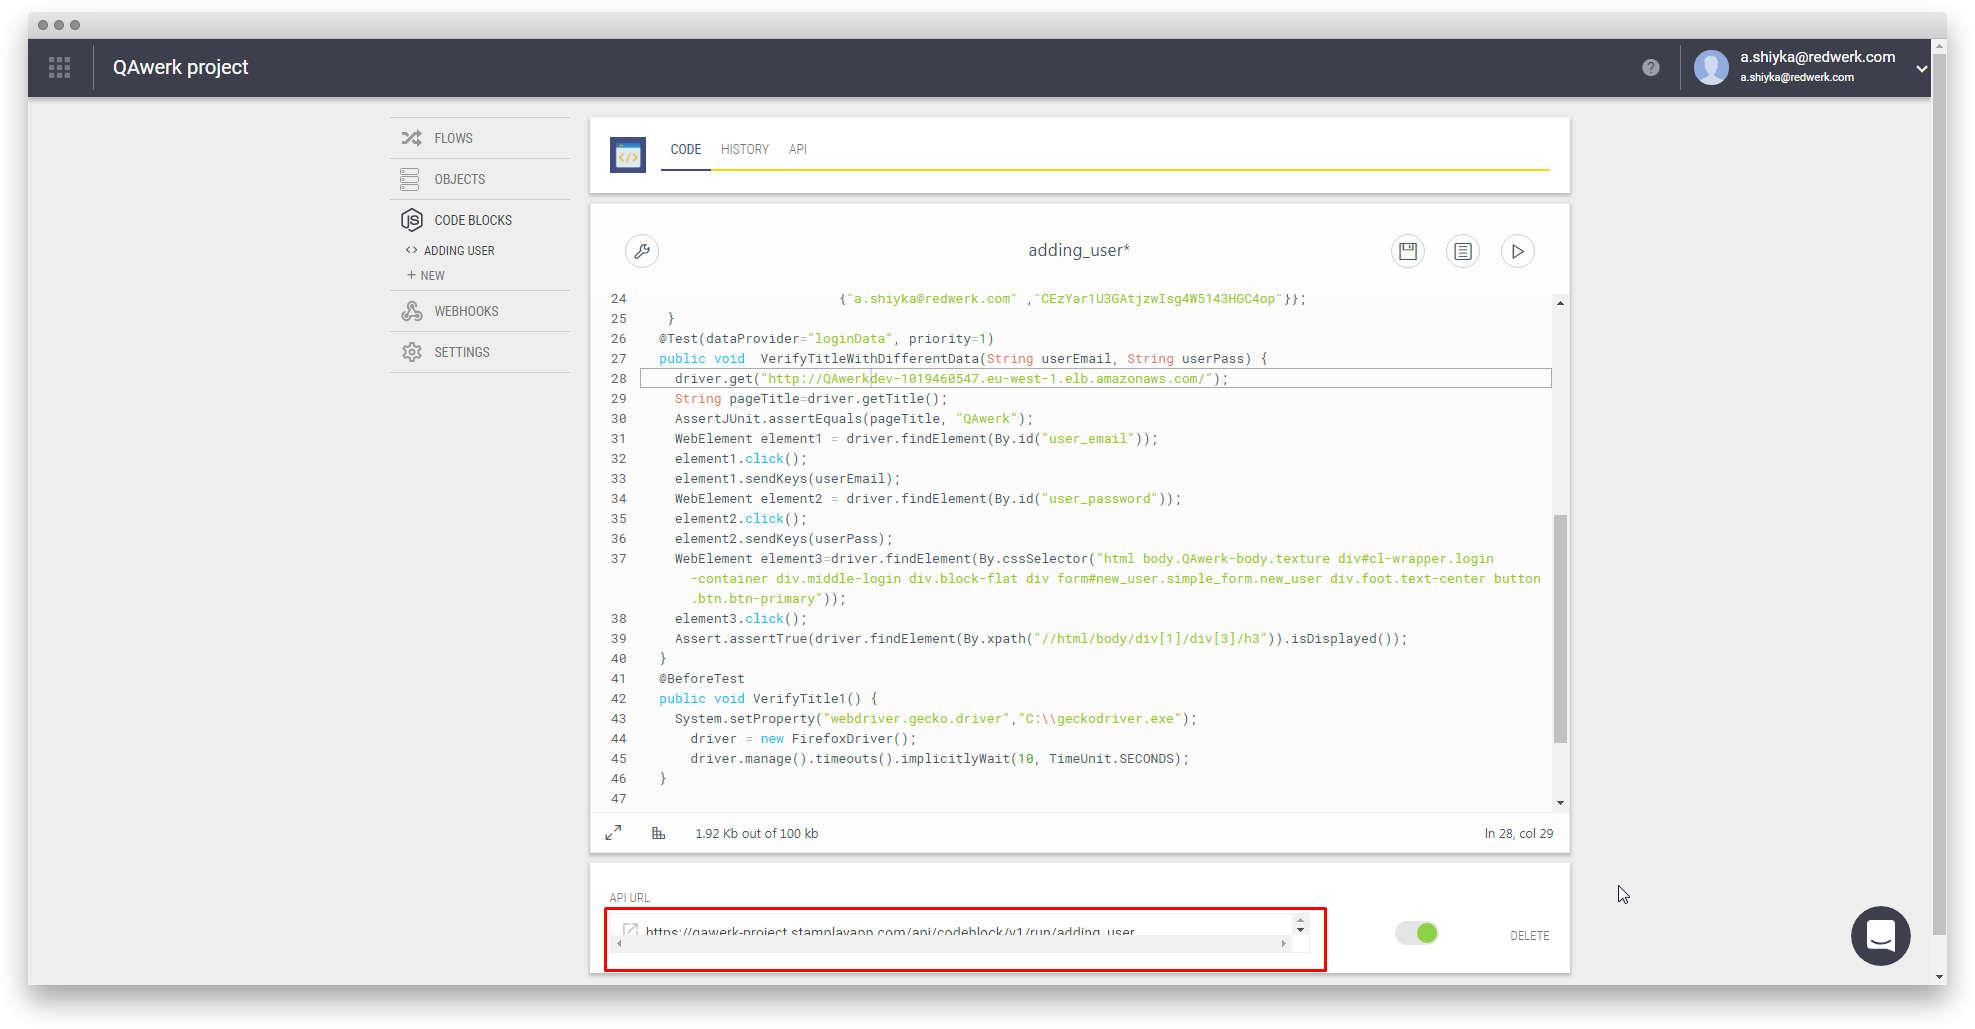
Task: Open the wrench configuration tool
Action: point(642,251)
